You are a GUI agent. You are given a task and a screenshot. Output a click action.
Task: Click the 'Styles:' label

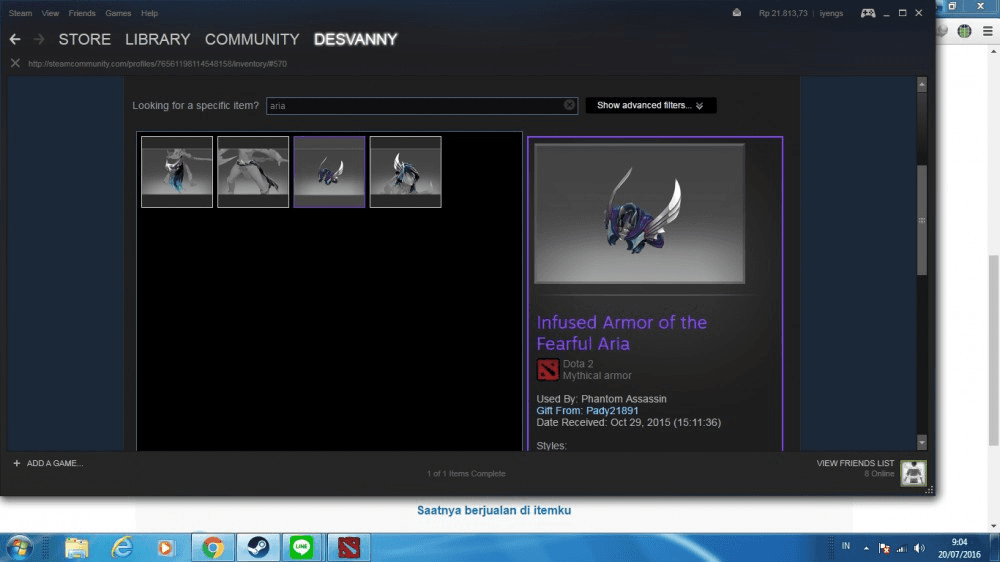click(x=552, y=445)
